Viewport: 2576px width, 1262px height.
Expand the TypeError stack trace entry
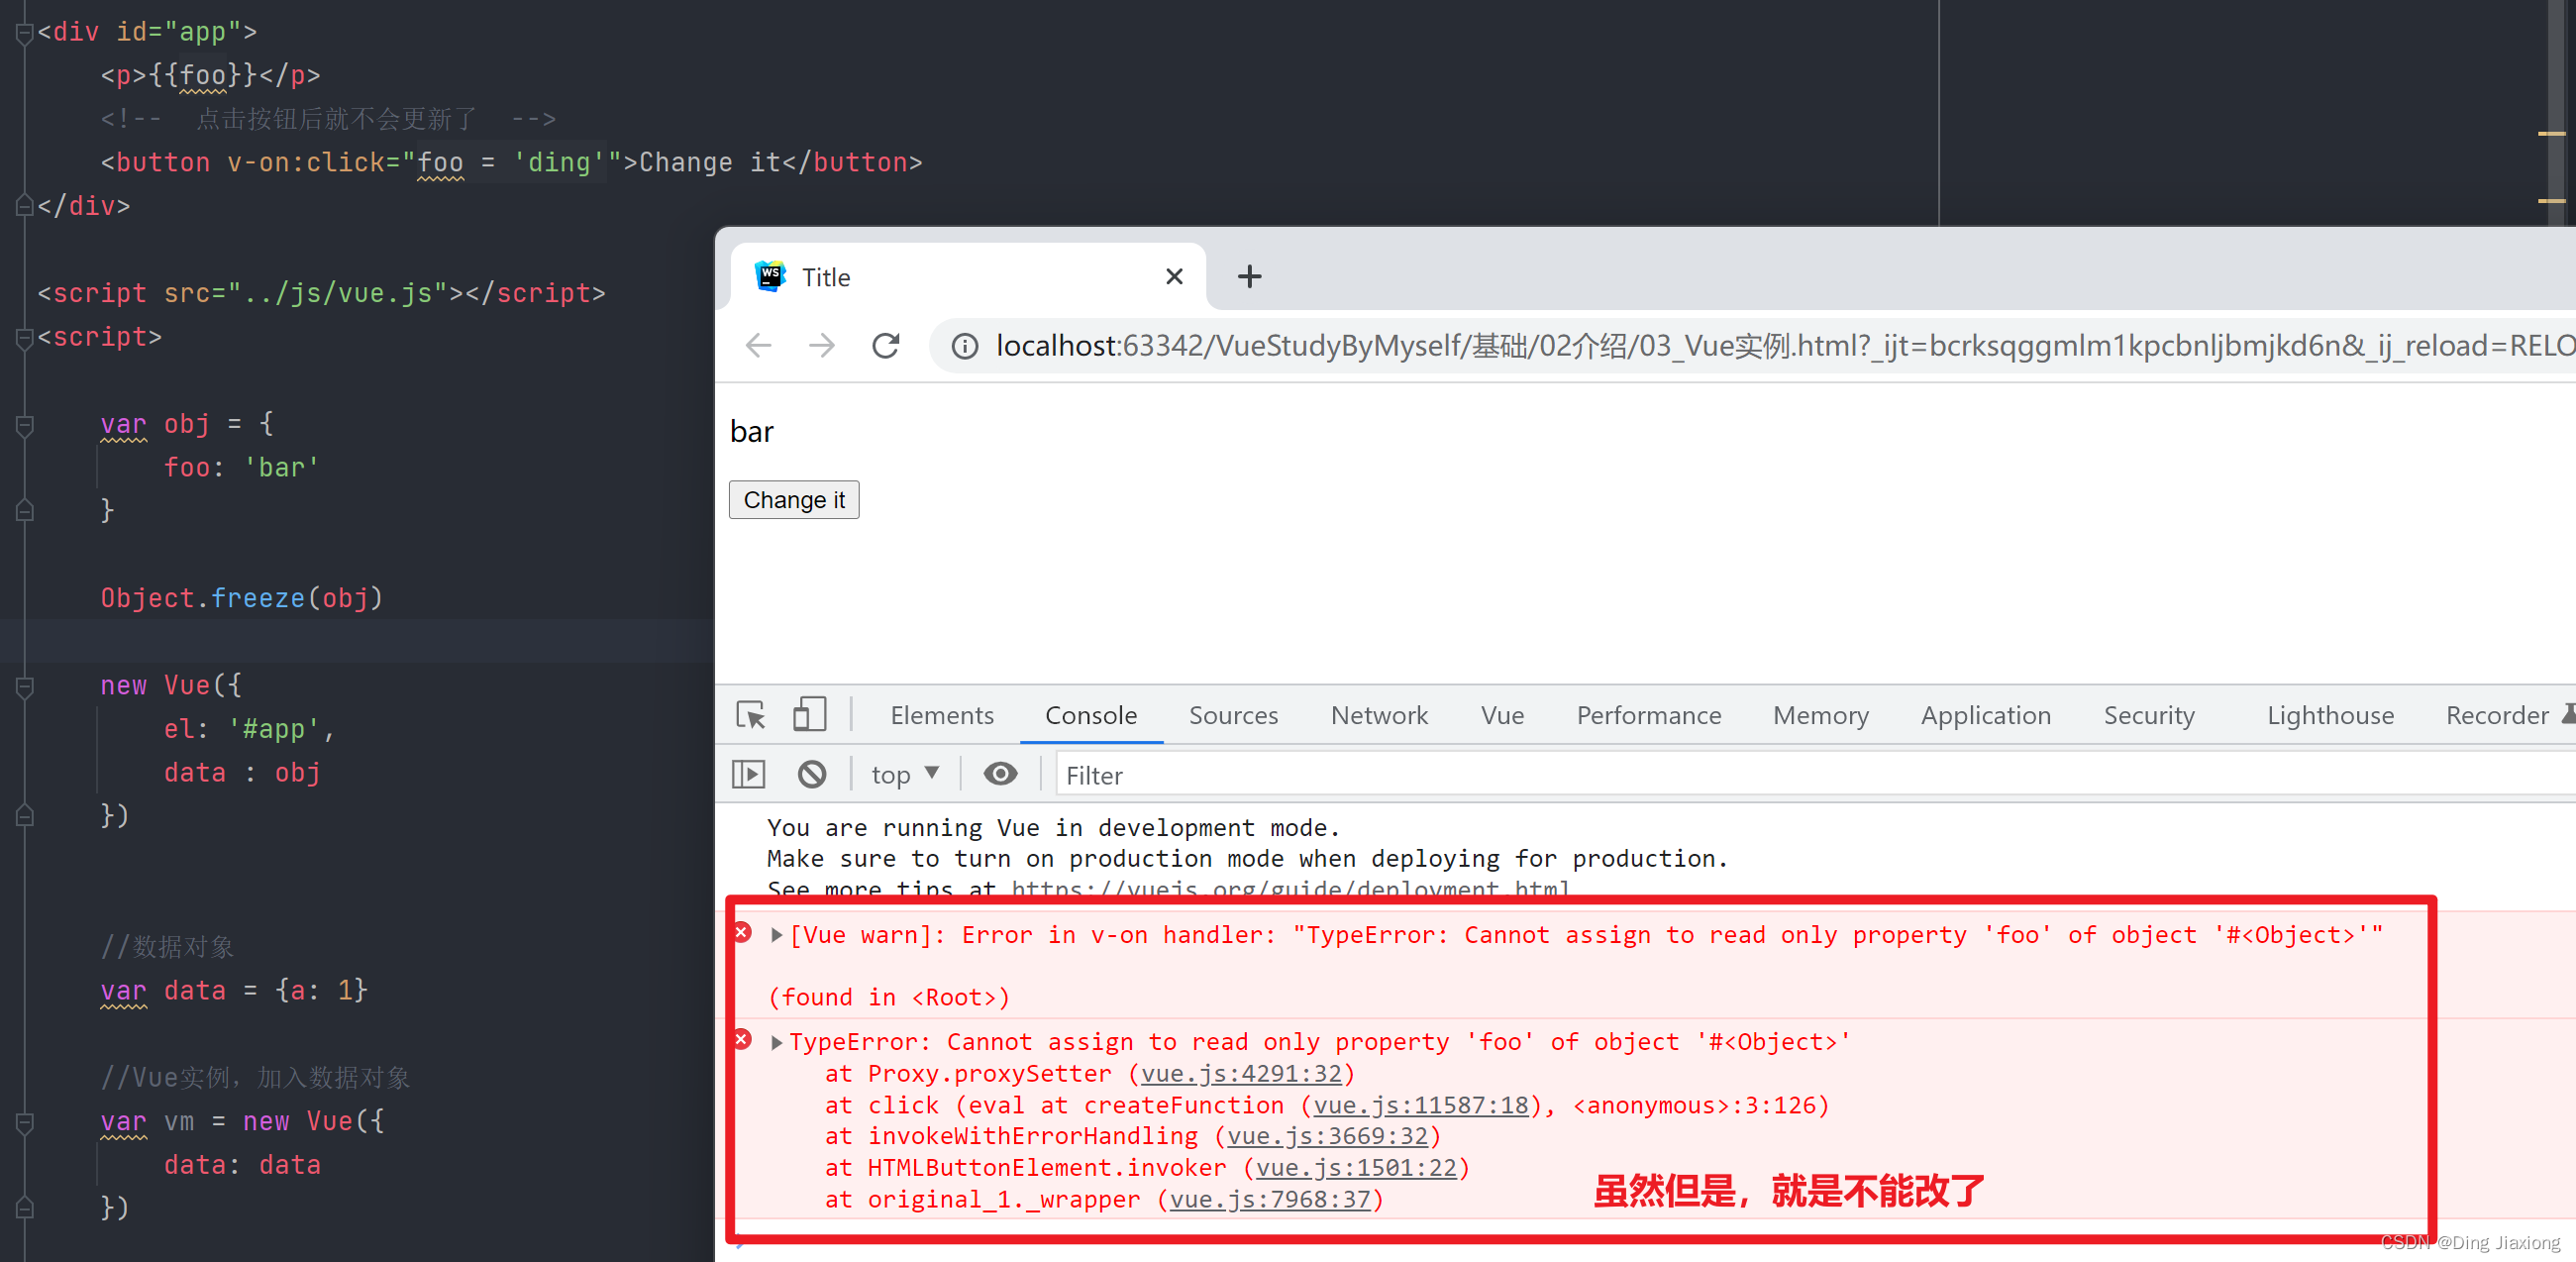tap(776, 1042)
